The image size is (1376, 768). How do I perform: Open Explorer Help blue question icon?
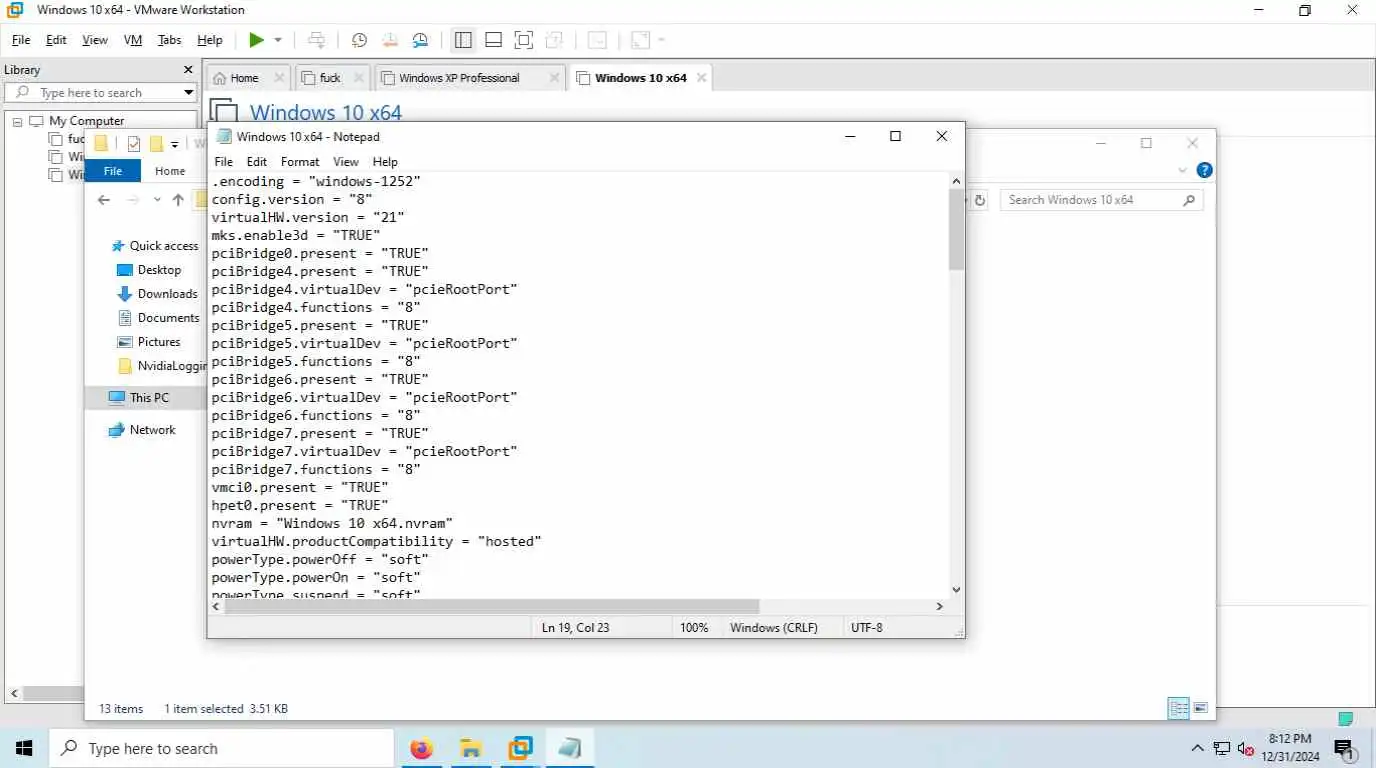(1205, 171)
